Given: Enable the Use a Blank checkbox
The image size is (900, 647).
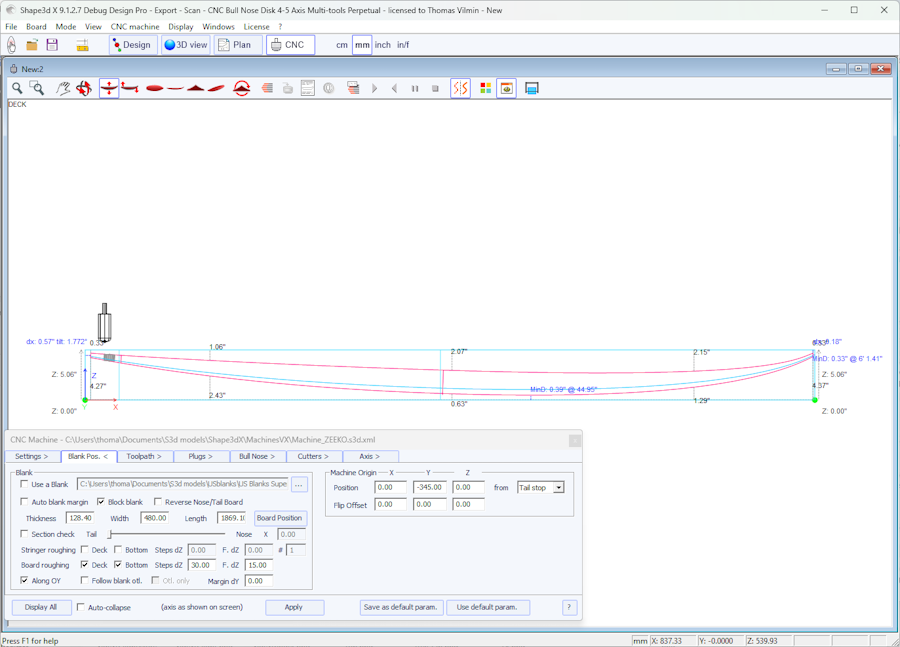Looking at the screenshot, I should (25, 484).
